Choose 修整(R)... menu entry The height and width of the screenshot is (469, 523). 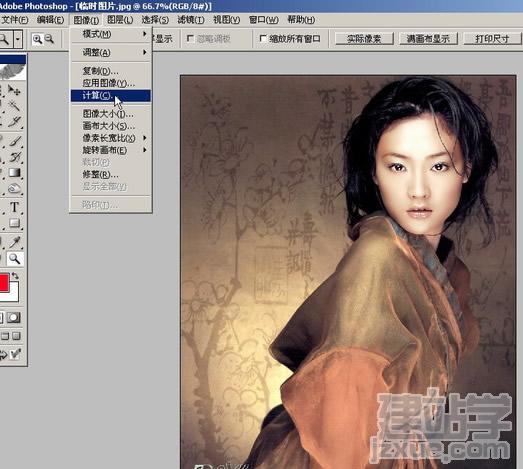(x=111, y=174)
